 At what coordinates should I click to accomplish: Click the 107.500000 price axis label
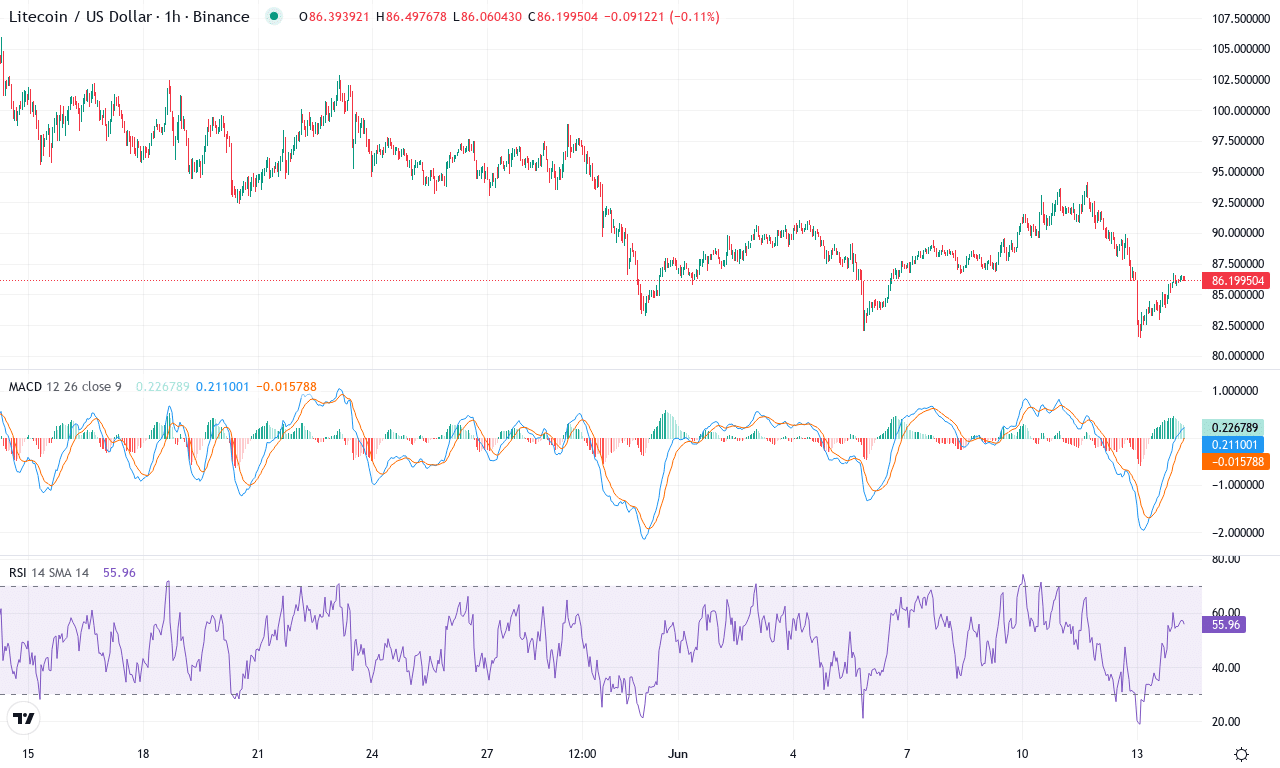pyautogui.click(x=1240, y=18)
